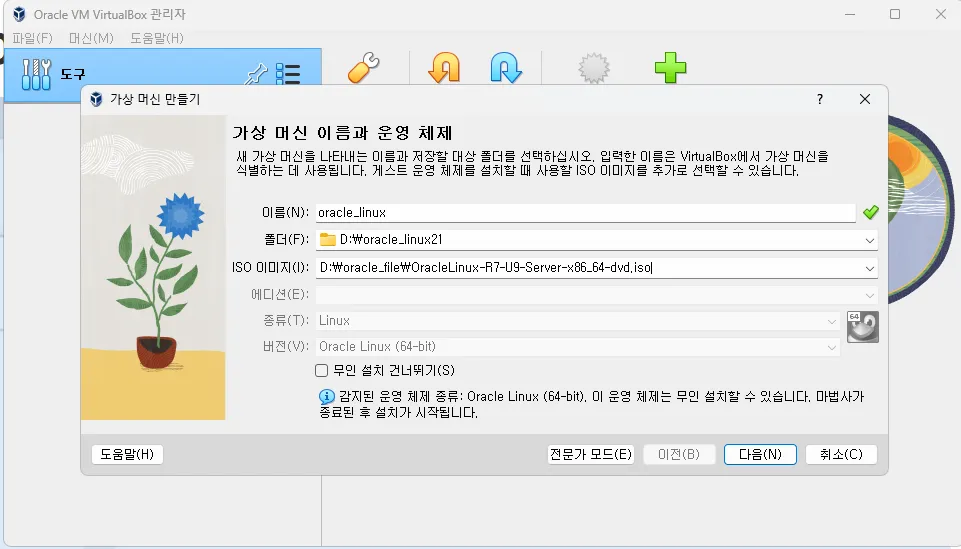Select the Tools (도구) item
Screen dimensions: 961x549
click(x=162, y=74)
